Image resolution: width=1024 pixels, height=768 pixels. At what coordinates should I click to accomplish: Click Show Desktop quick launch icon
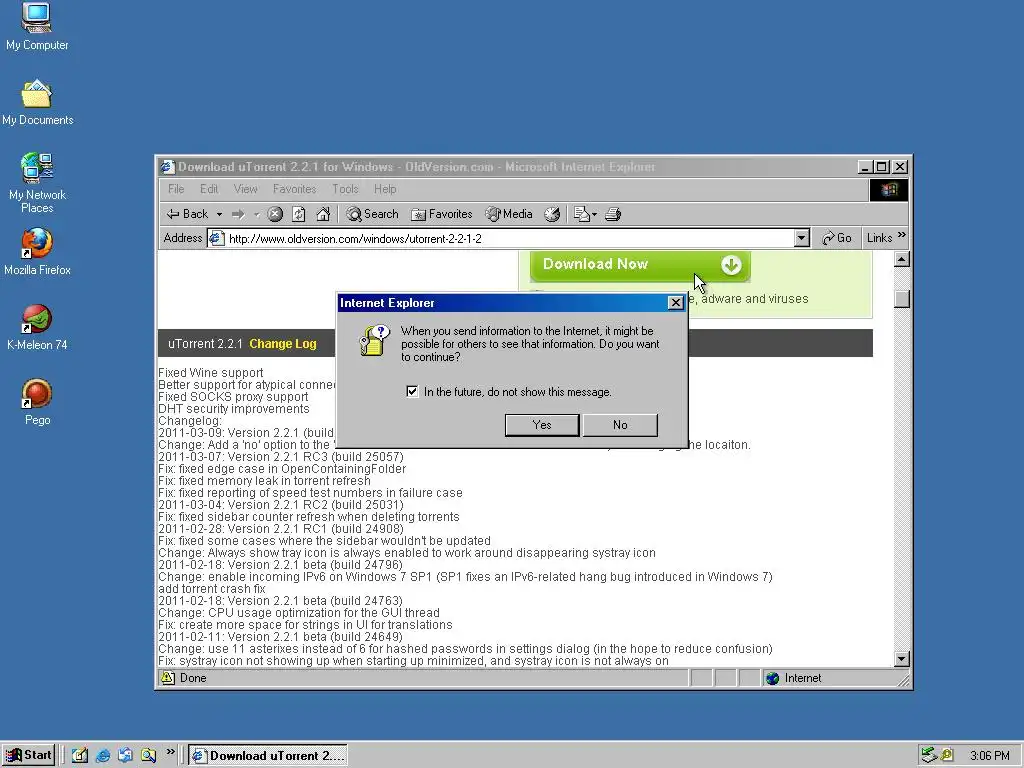coord(80,756)
